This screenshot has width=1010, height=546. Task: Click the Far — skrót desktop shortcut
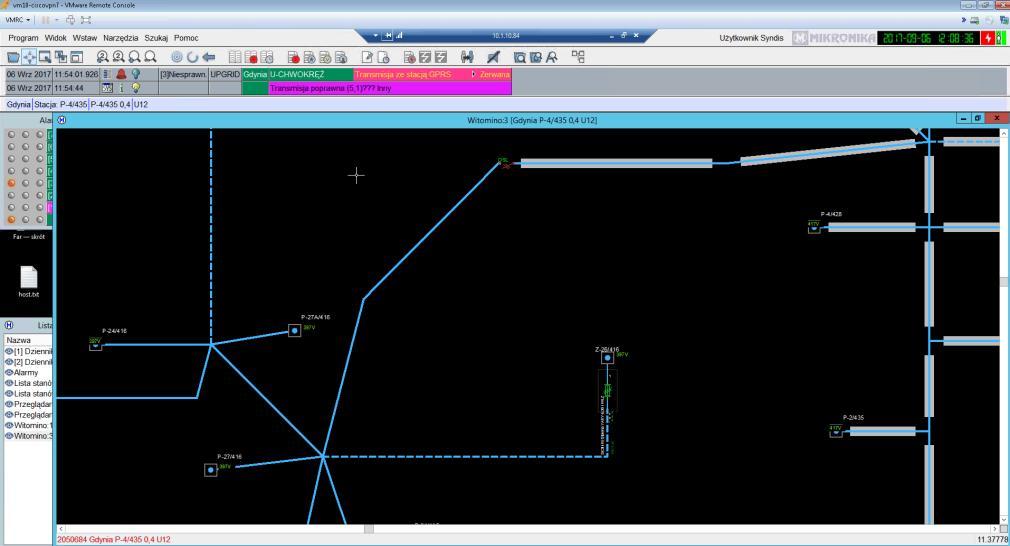(28, 236)
